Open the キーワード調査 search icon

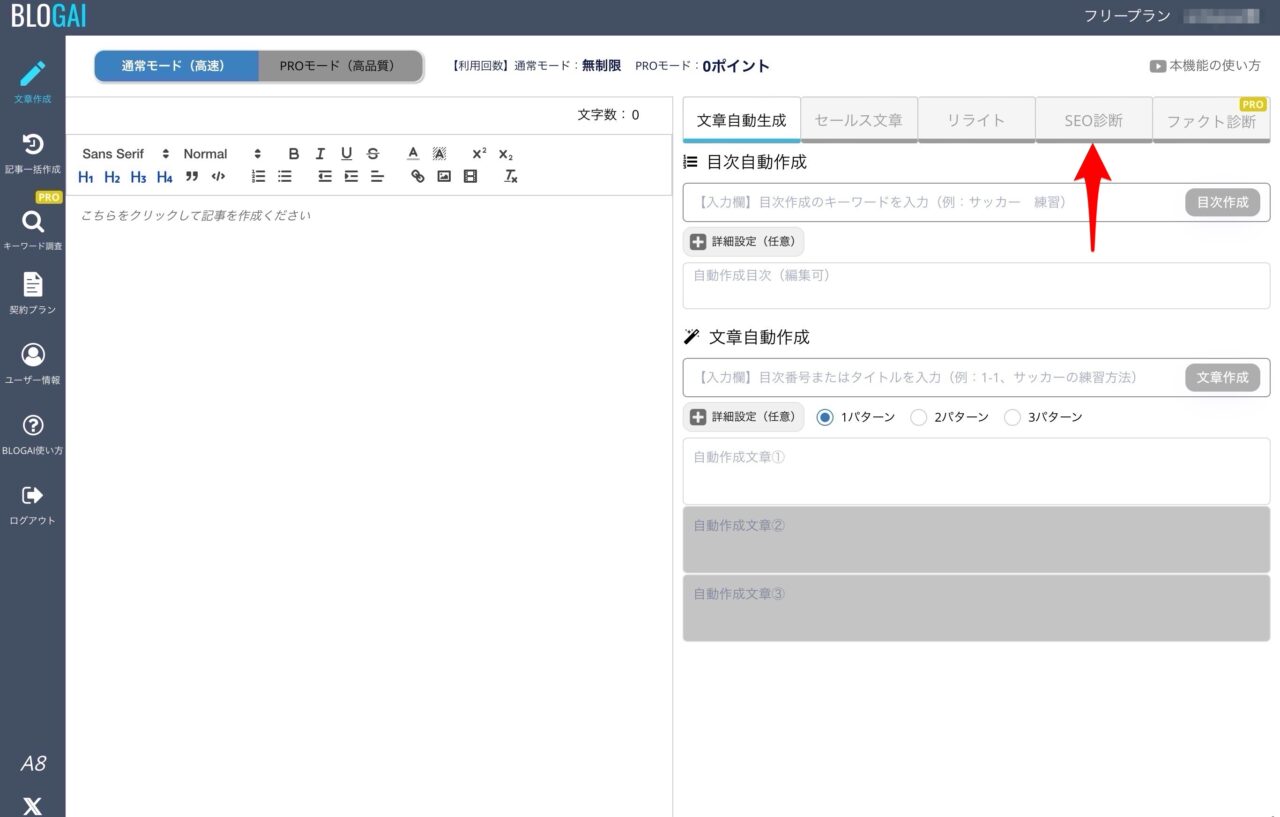click(x=33, y=222)
